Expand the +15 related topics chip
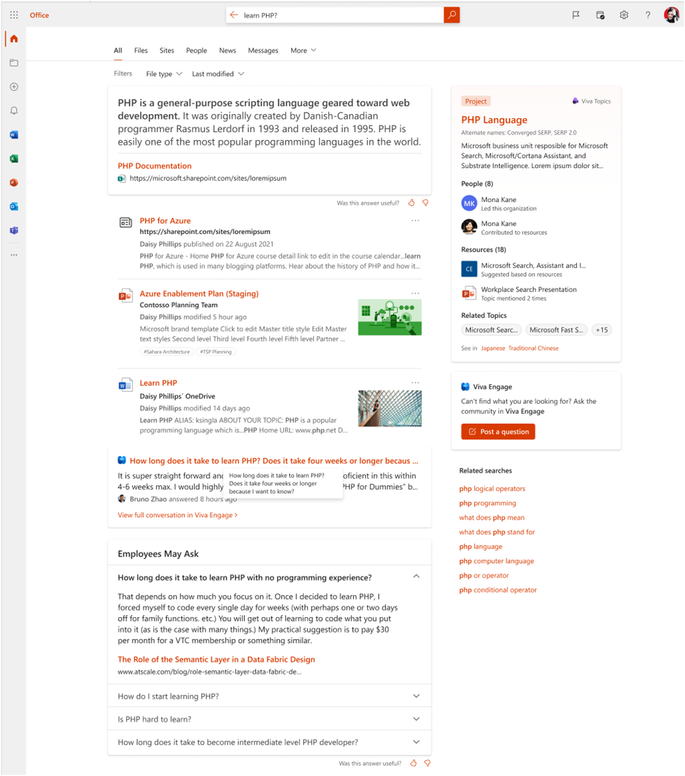The height and width of the screenshot is (776, 685). click(x=602, y=330)
